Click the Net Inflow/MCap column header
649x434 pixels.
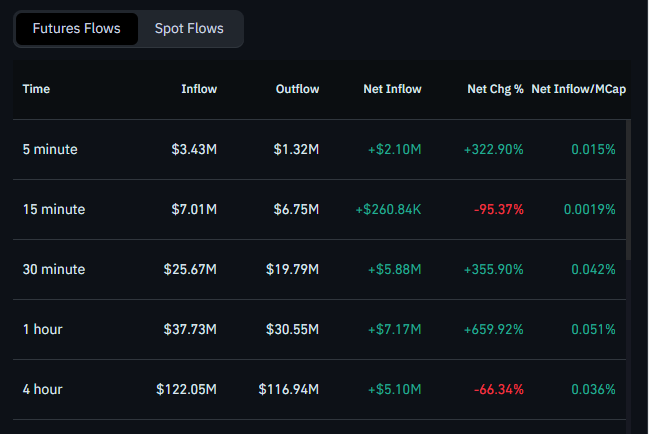click(579, 89)
